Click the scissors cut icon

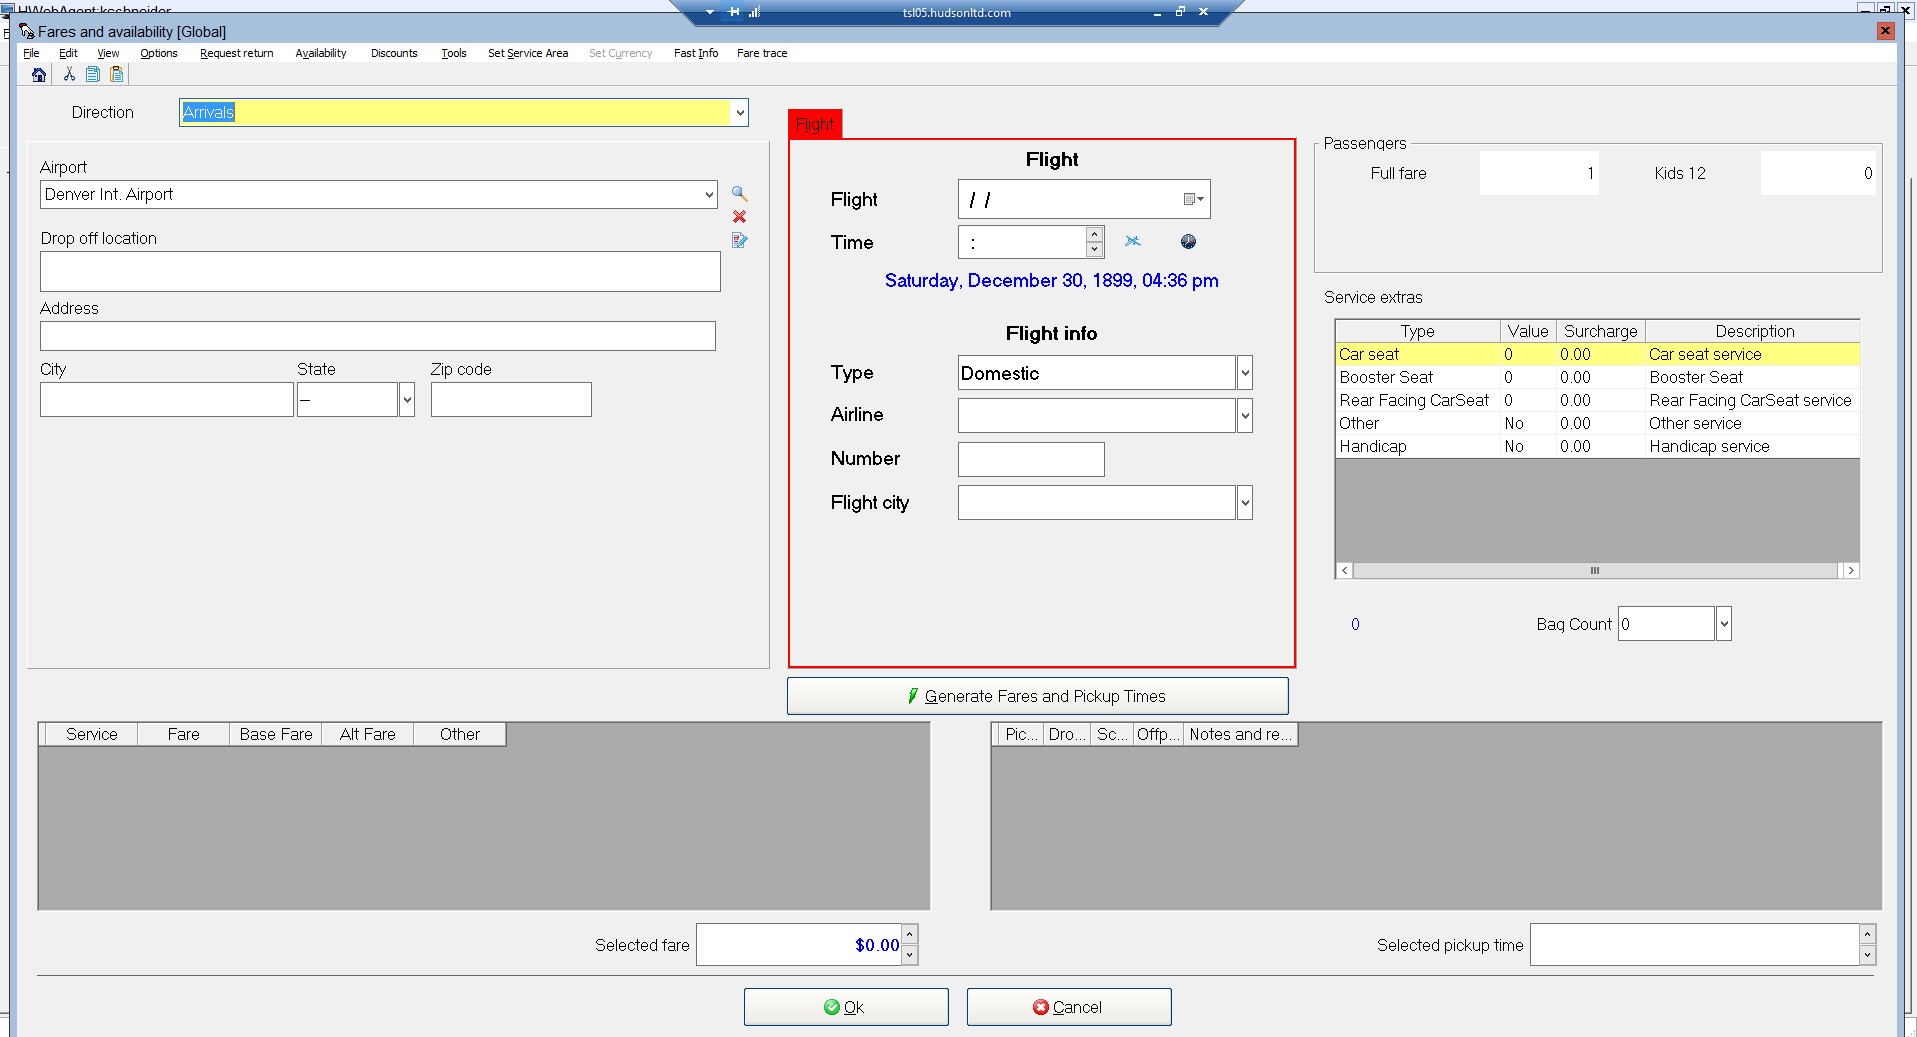[69, 75]
